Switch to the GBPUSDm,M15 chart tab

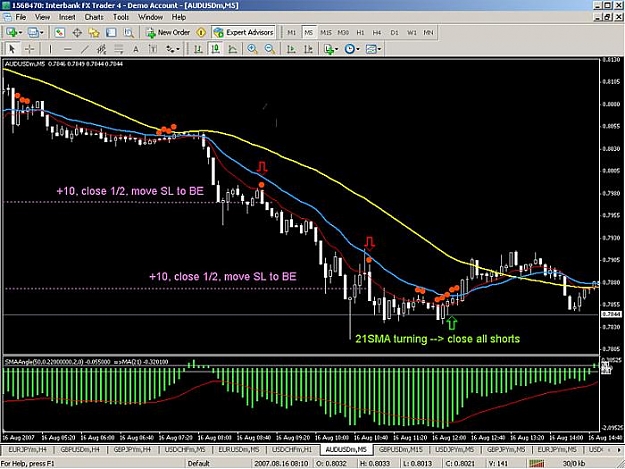point(401,449)
